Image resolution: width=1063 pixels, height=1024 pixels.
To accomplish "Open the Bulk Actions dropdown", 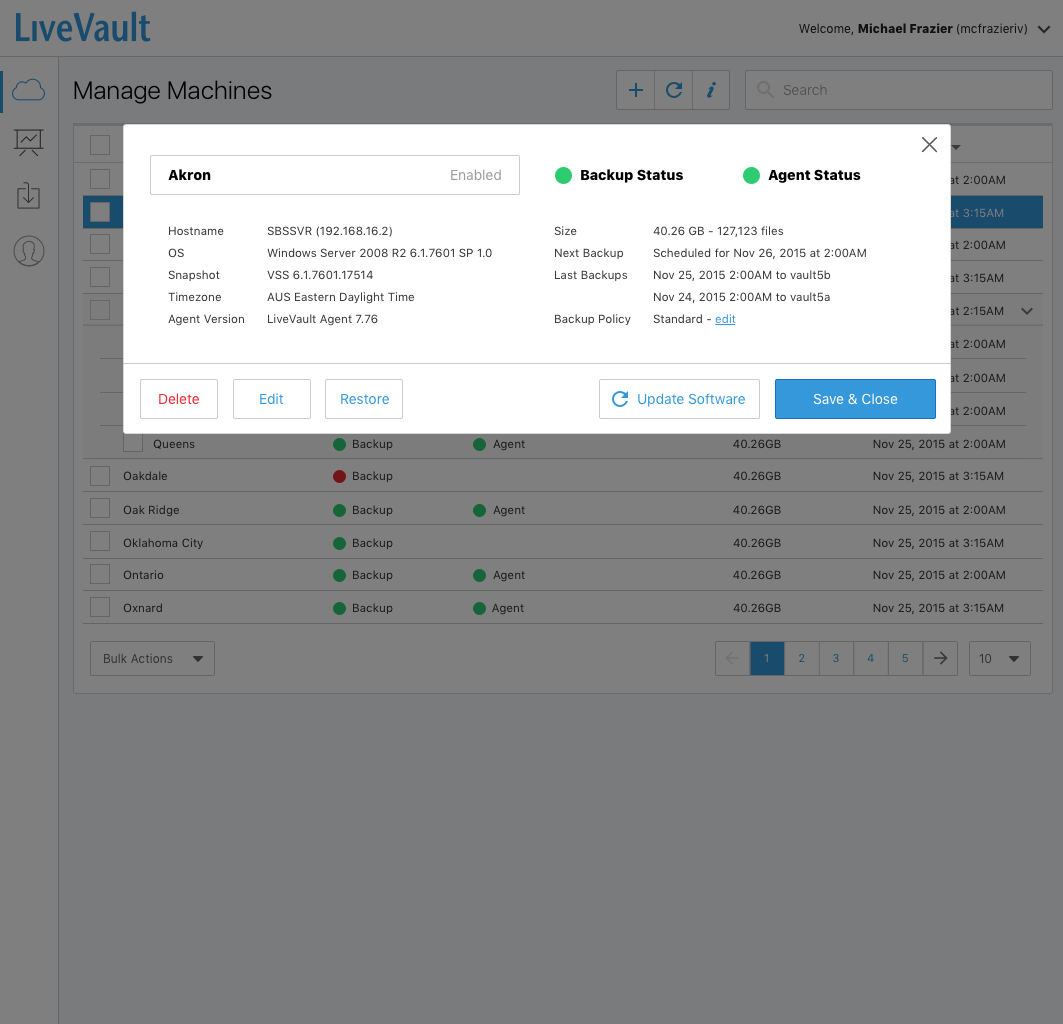I will [x=153, y=658].
